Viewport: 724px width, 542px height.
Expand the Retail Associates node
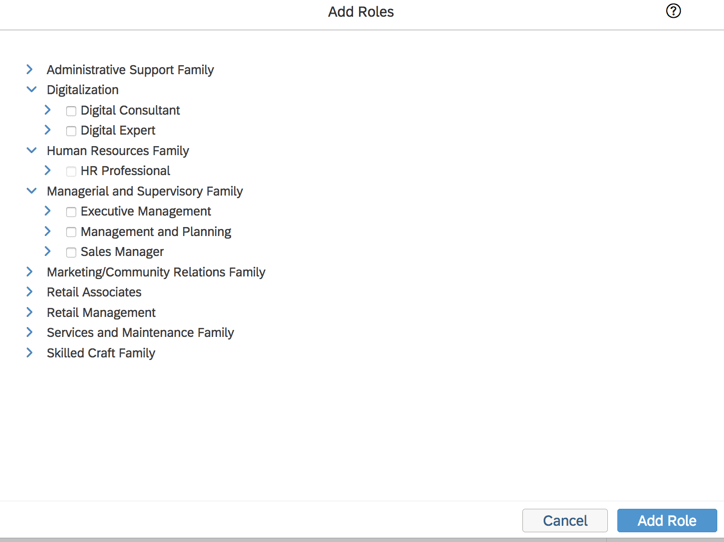(30, 292)
